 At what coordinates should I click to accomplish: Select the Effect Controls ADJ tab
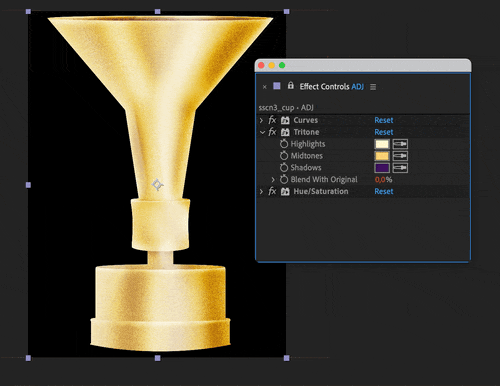[x=331, y=87]
